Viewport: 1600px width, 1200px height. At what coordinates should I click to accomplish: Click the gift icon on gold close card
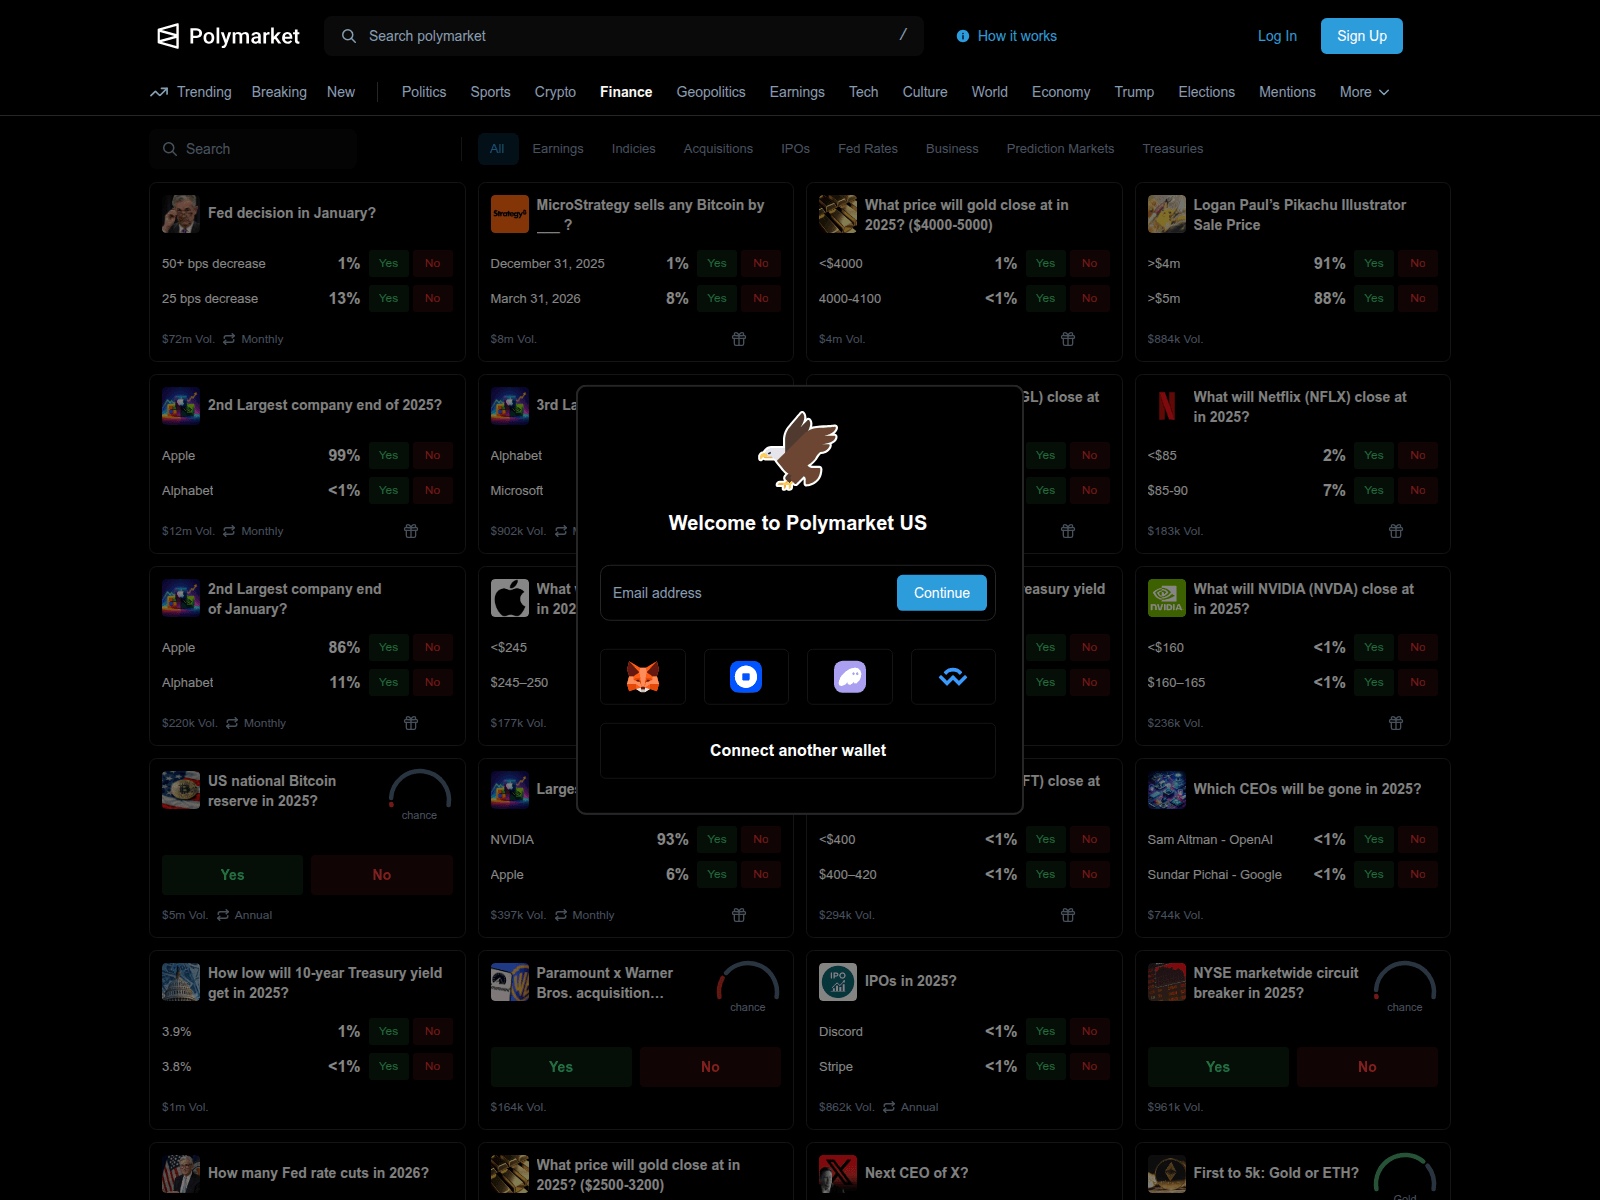click(x=1068, y=339)
